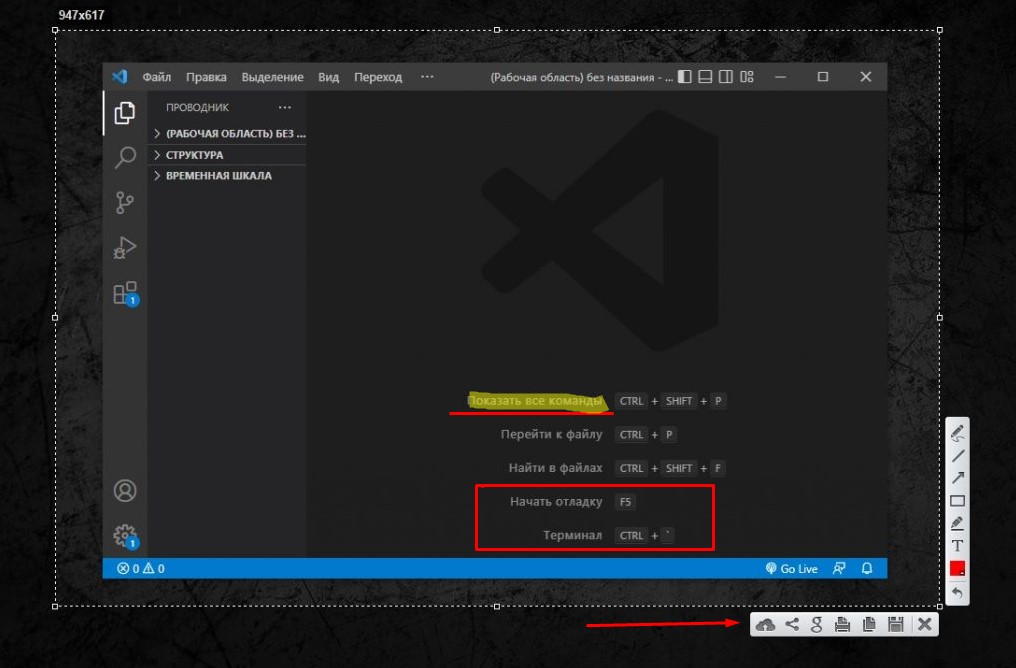
Task: Maximize the VS Code window
Action: pos(823,76)
